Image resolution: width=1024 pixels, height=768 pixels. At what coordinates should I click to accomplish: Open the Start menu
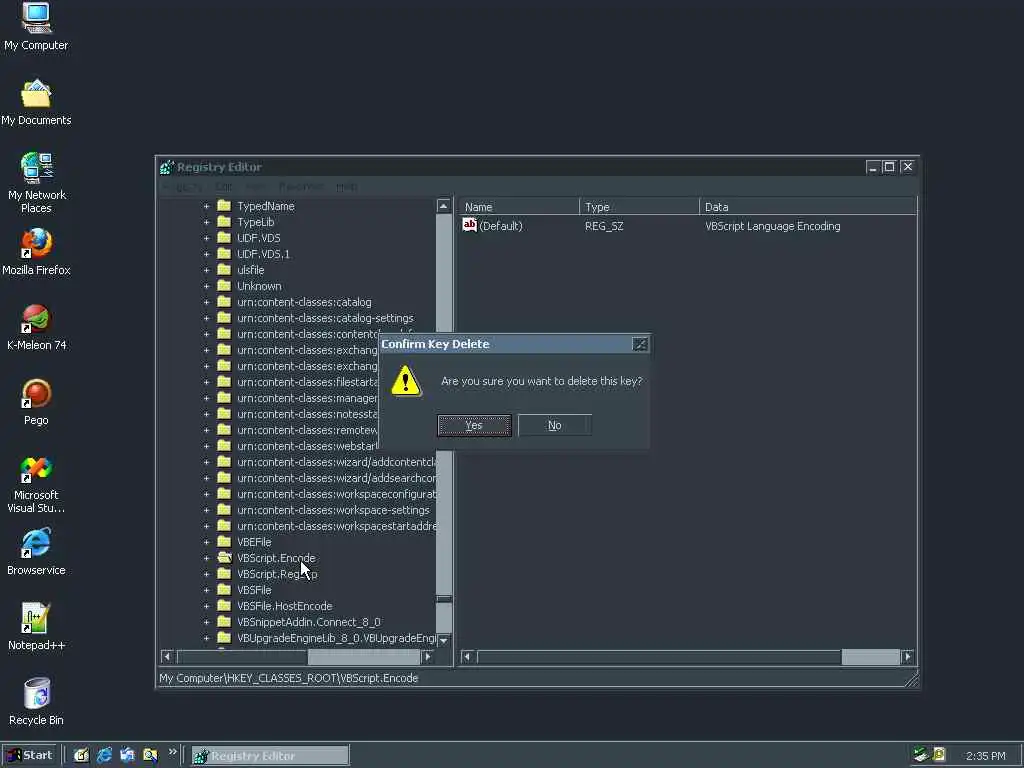[30, 756]
